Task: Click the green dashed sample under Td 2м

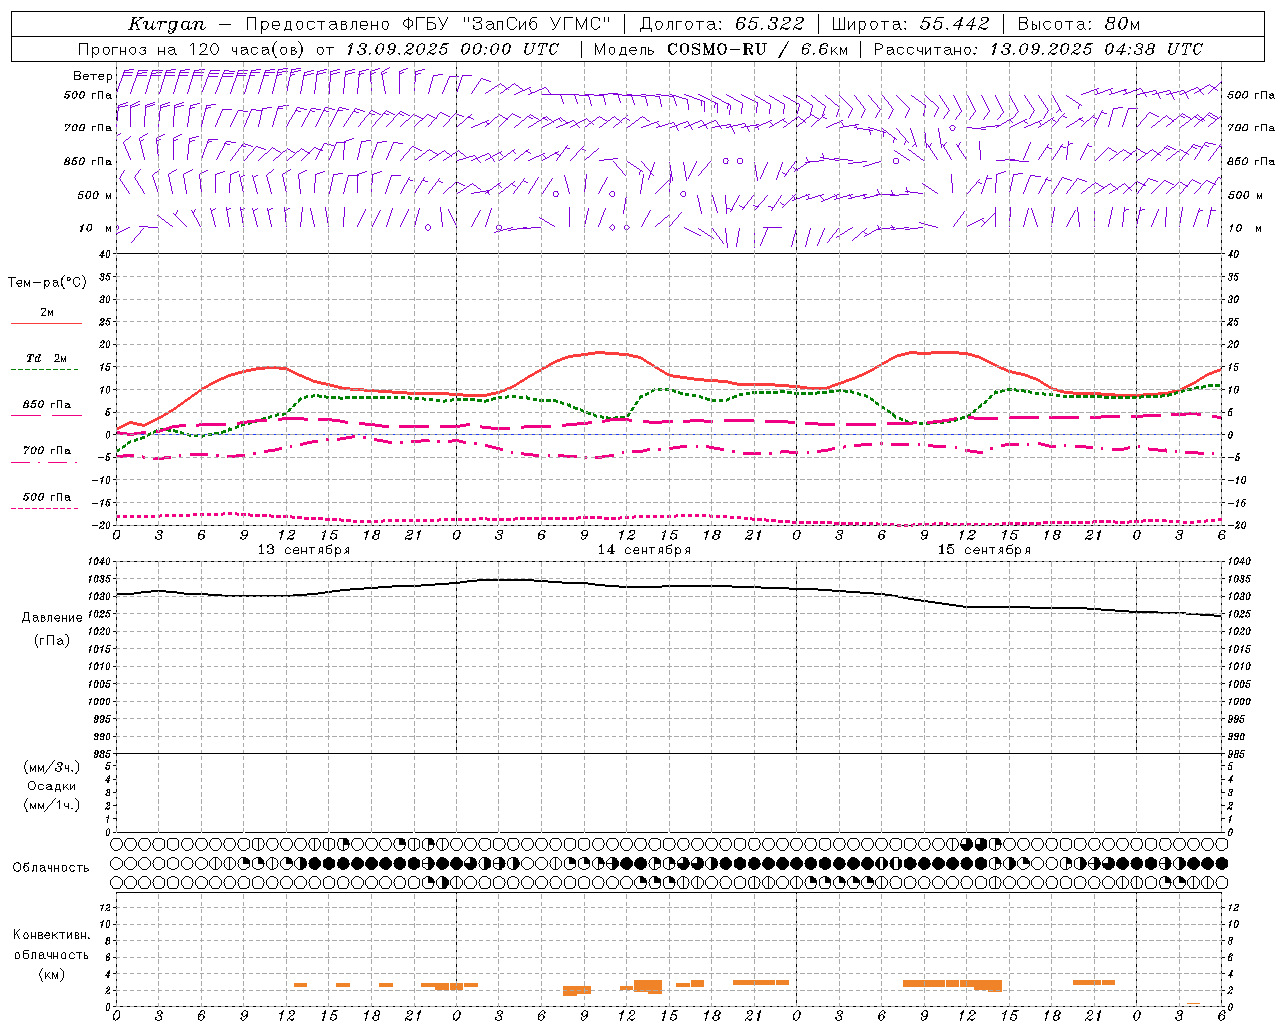Action: tap(46, 370)
